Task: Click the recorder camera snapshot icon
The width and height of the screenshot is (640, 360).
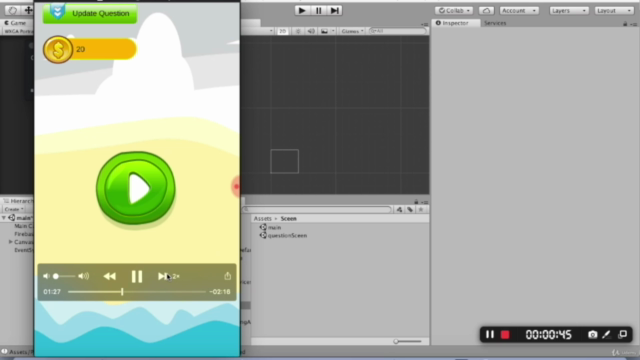Action: (x=592, y=335)
